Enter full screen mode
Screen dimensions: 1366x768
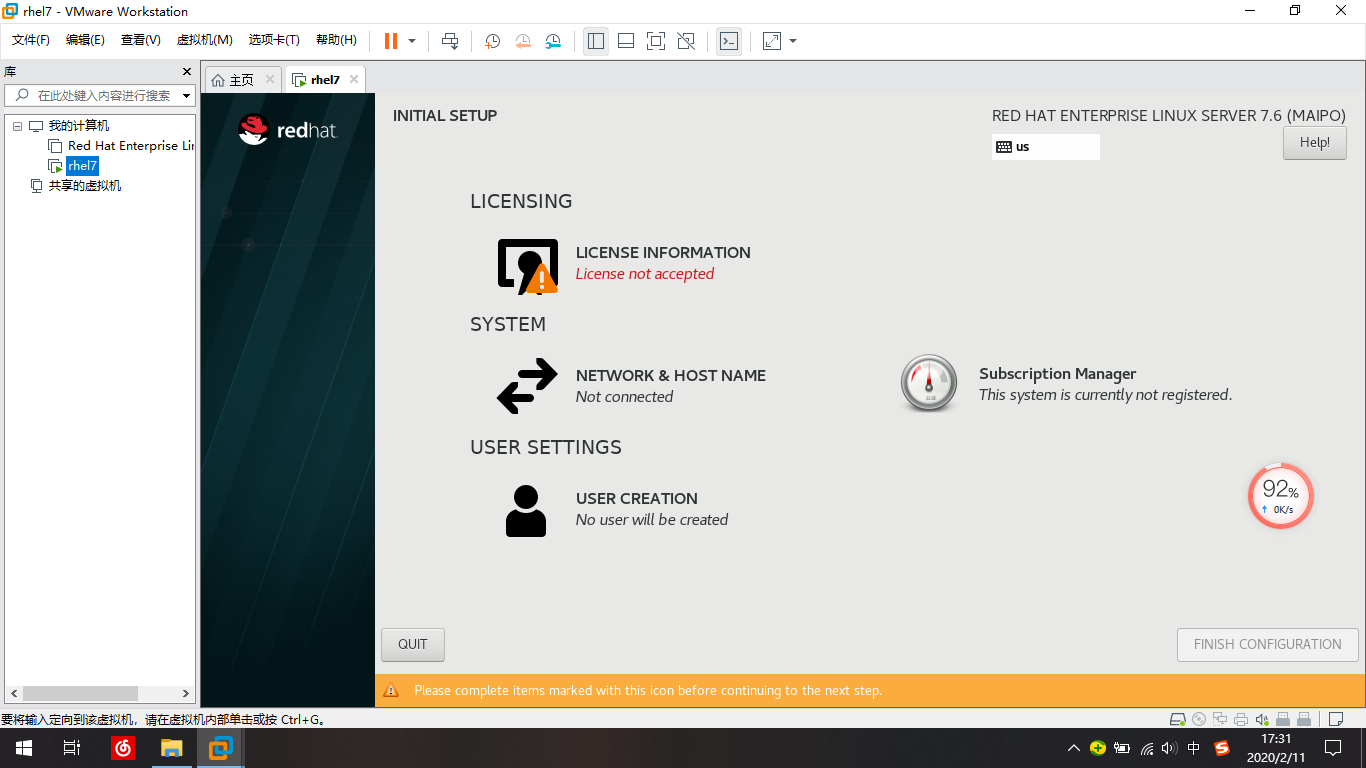coord(656,41)
